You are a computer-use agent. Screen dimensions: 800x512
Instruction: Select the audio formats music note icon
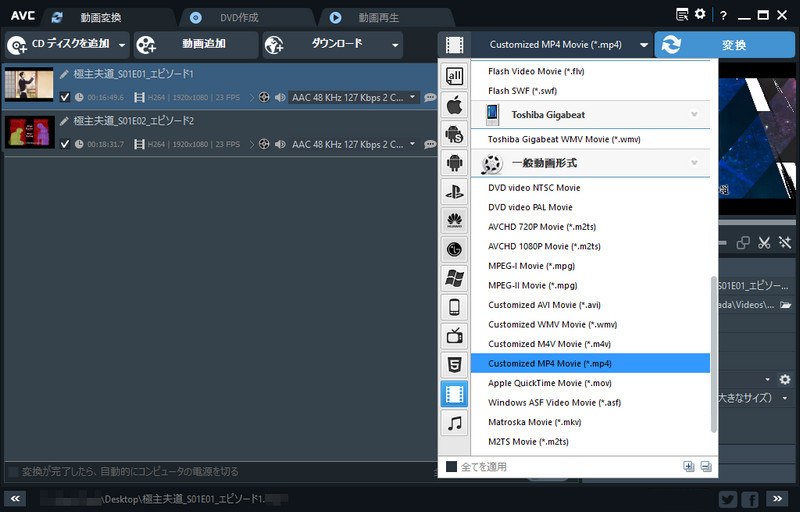pos(454,423)
